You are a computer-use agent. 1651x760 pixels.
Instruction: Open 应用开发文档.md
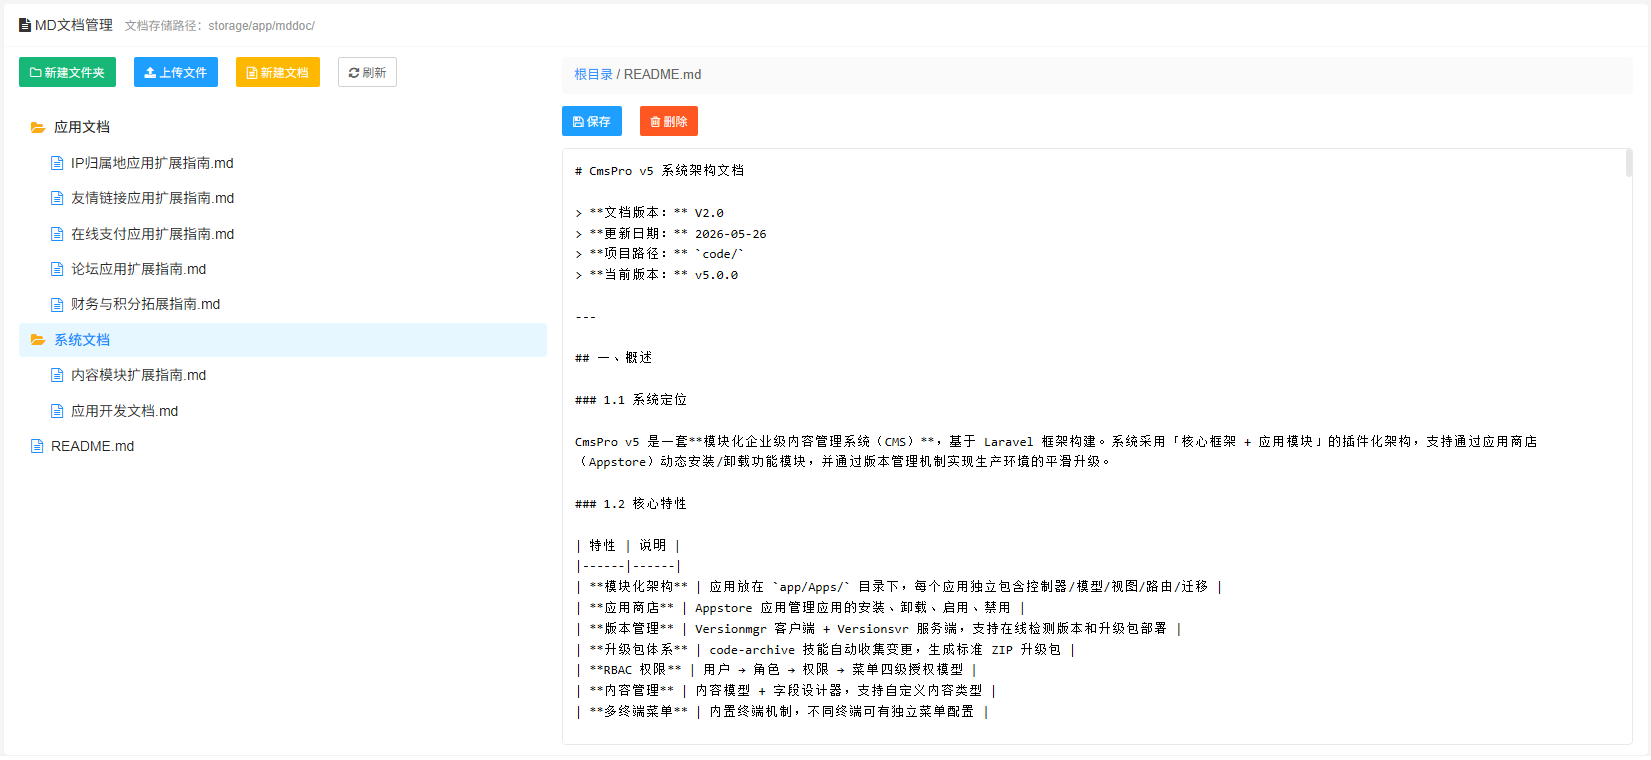click(x=124, y=411)
